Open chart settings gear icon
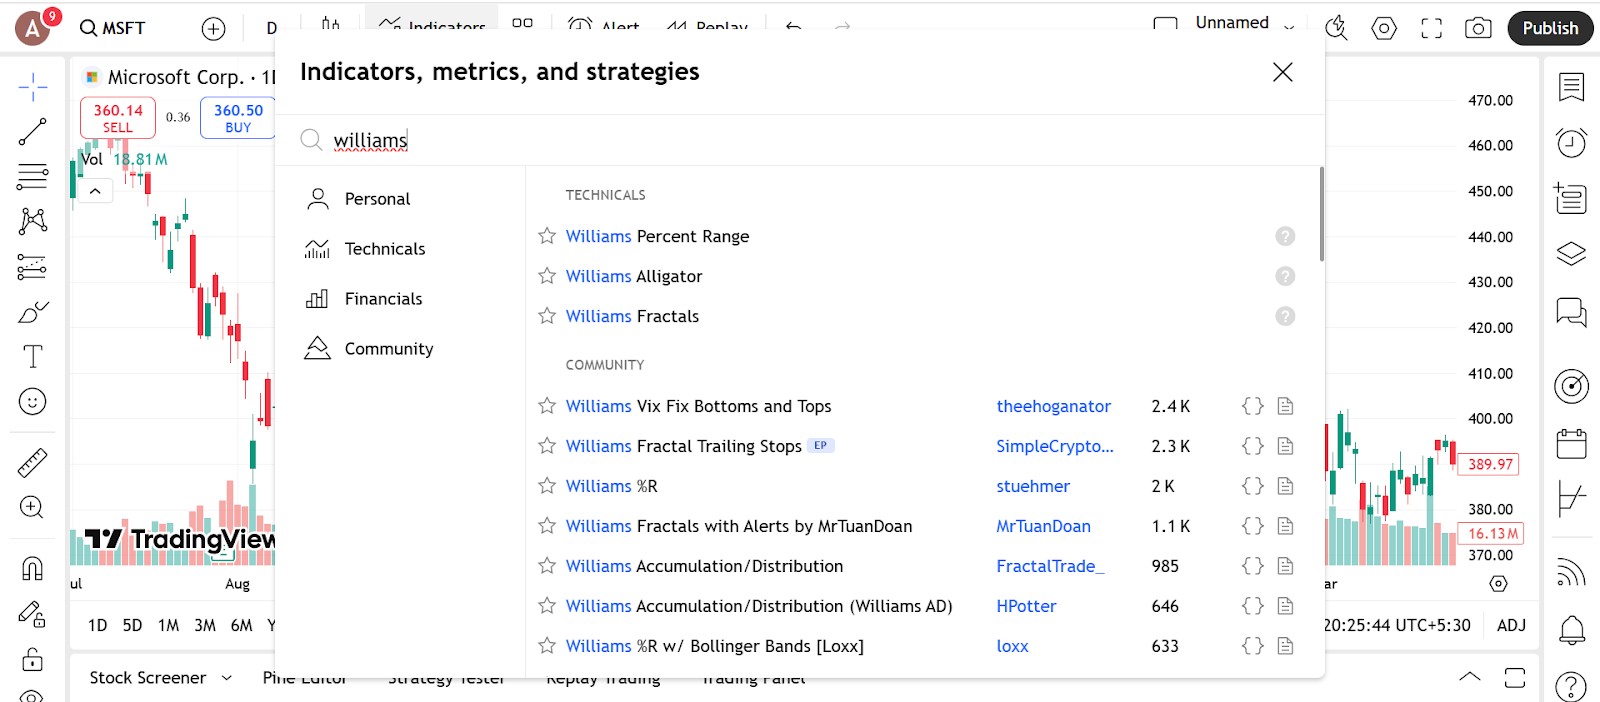The height and width of the screenshot is (702, 1600). 1384,28
